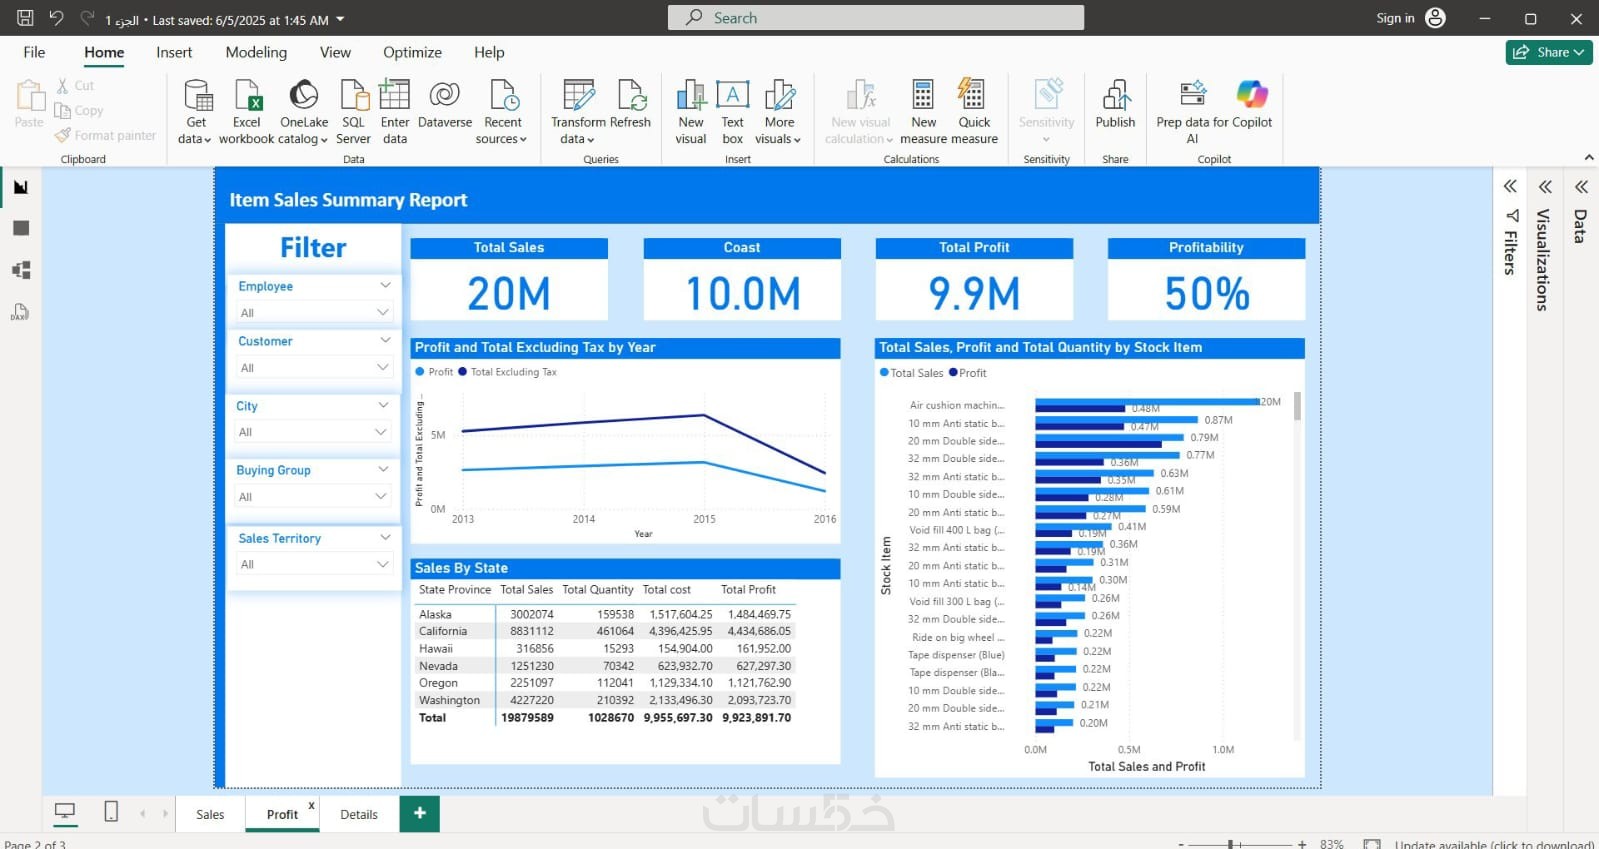Switch to desktop layout view
The width and height of the screenshot is (1599, 849).
coord(65,812)
